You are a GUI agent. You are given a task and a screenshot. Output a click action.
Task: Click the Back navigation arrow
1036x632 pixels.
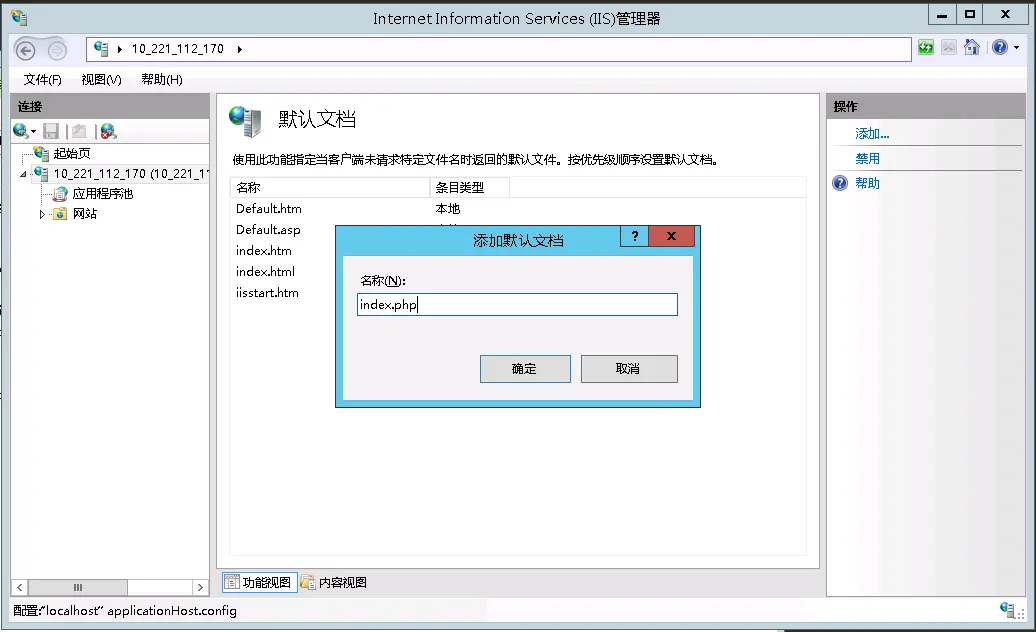point(25,50)
